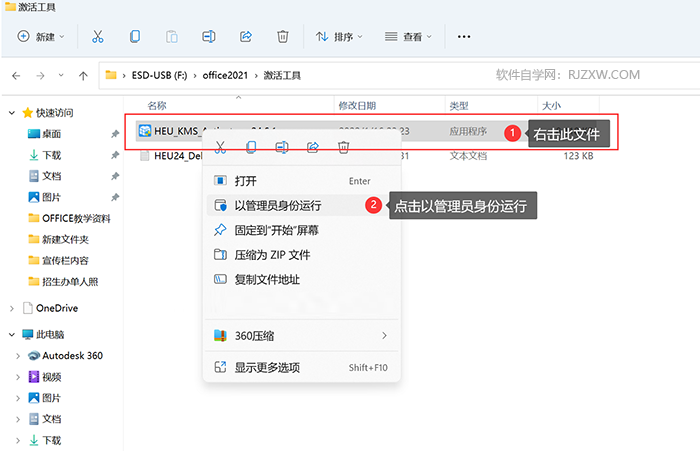Sort by the 类型 column header
Image resolution: width=700 pixels, height=451 pixels.
459,106
